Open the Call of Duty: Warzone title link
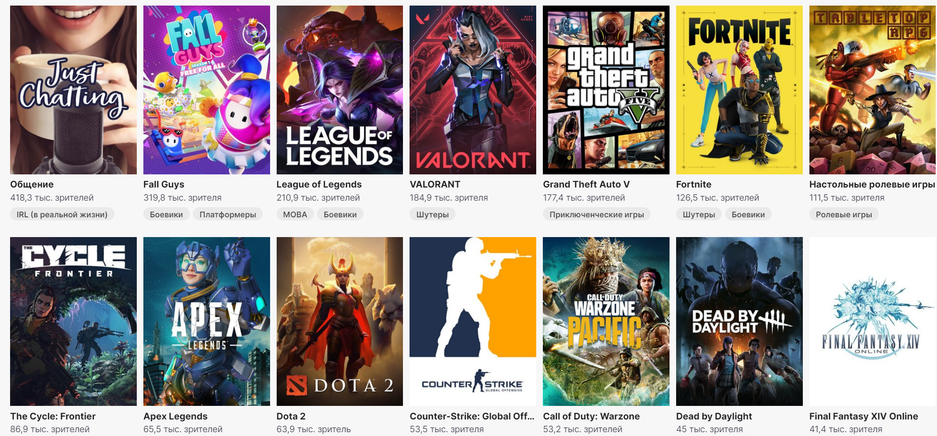Viewport: 937px width, 436px height. click(591, 416)
